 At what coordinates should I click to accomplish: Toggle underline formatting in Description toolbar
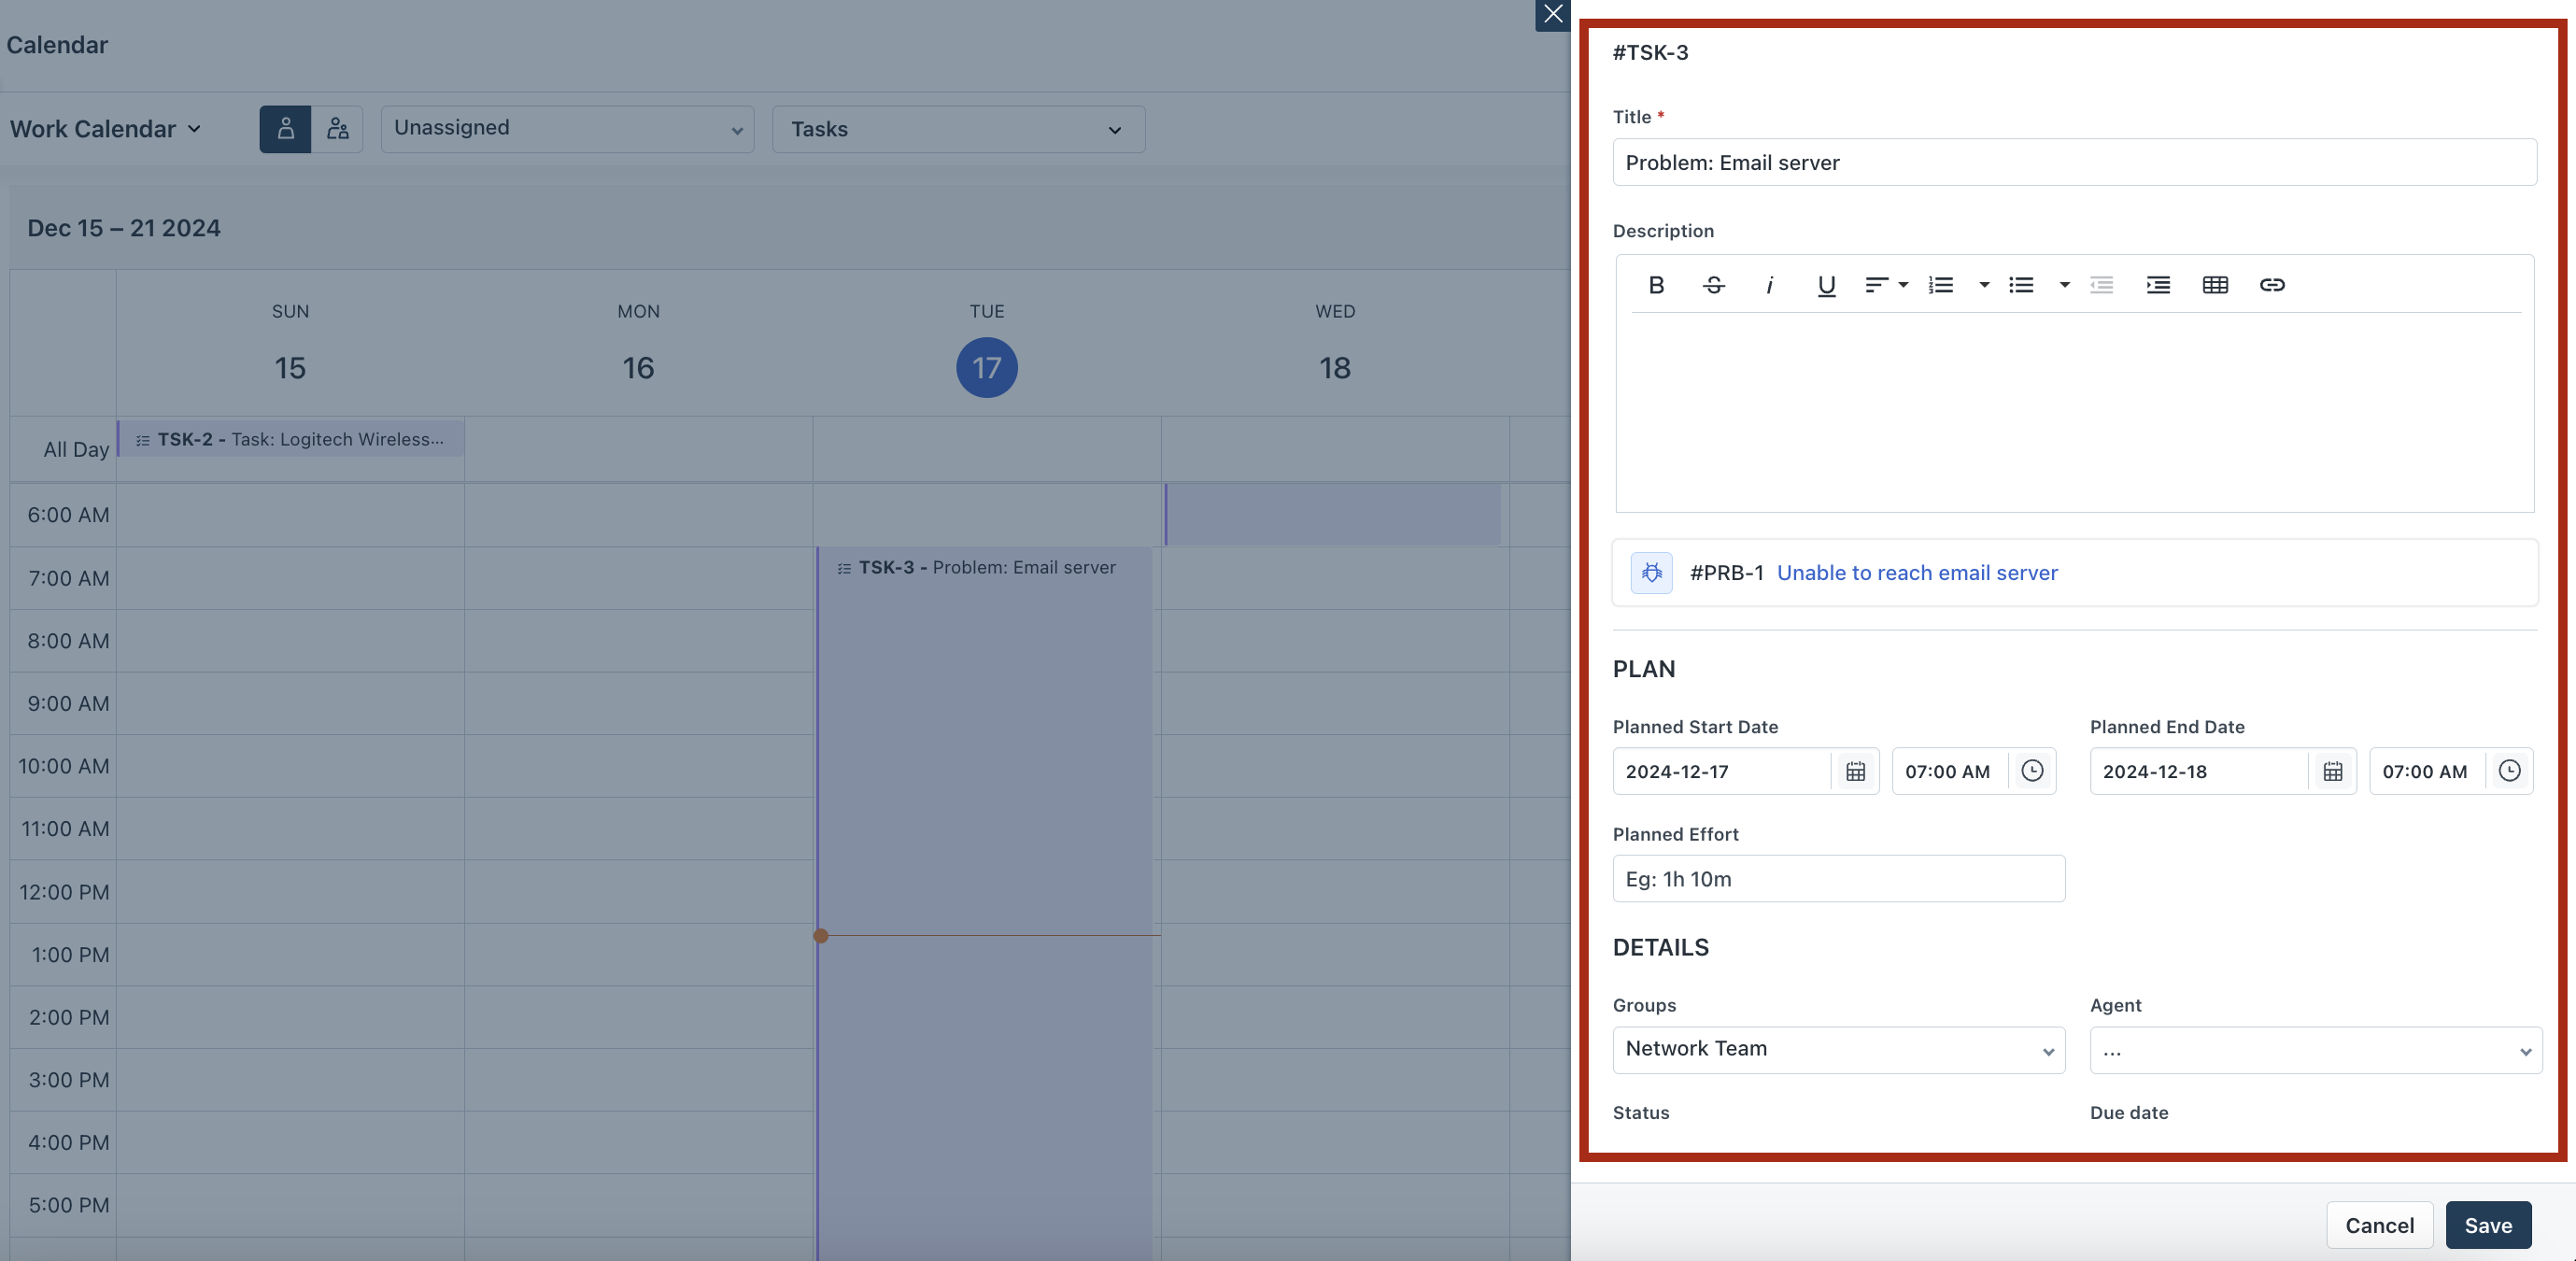pos(1826,285)
